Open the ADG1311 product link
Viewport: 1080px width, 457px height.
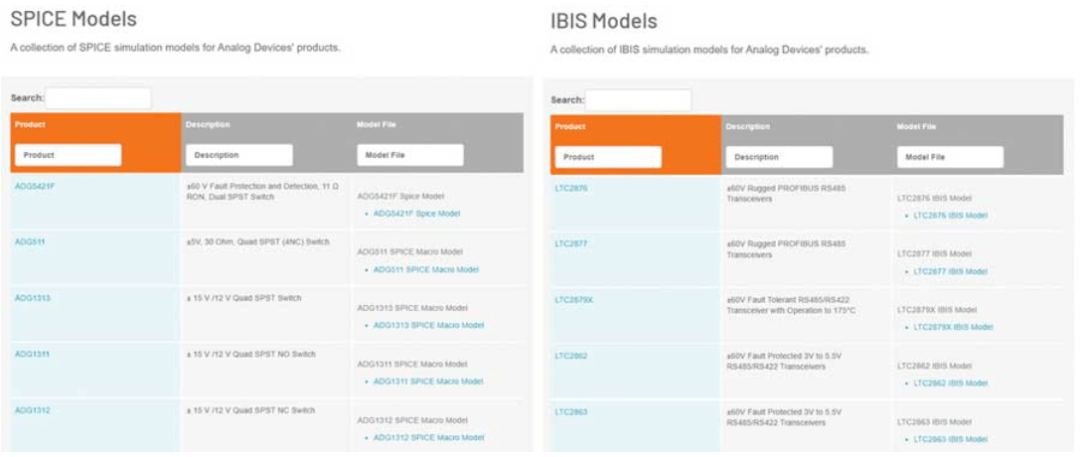click(32, 354)
